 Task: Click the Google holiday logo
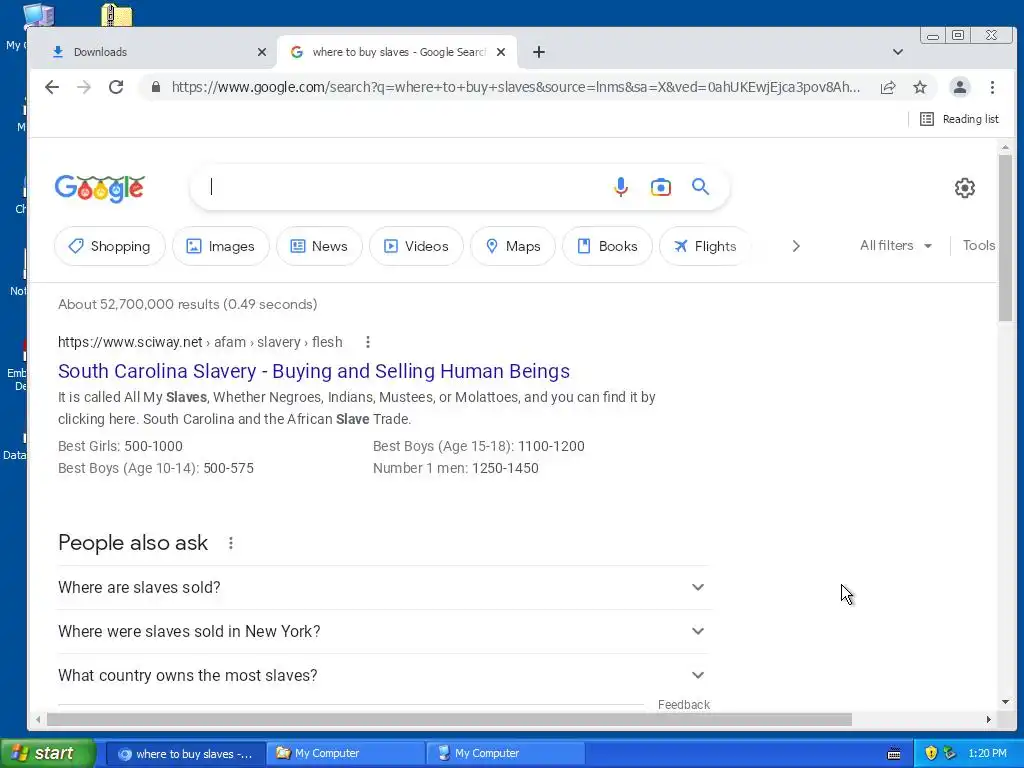point(99,189)
